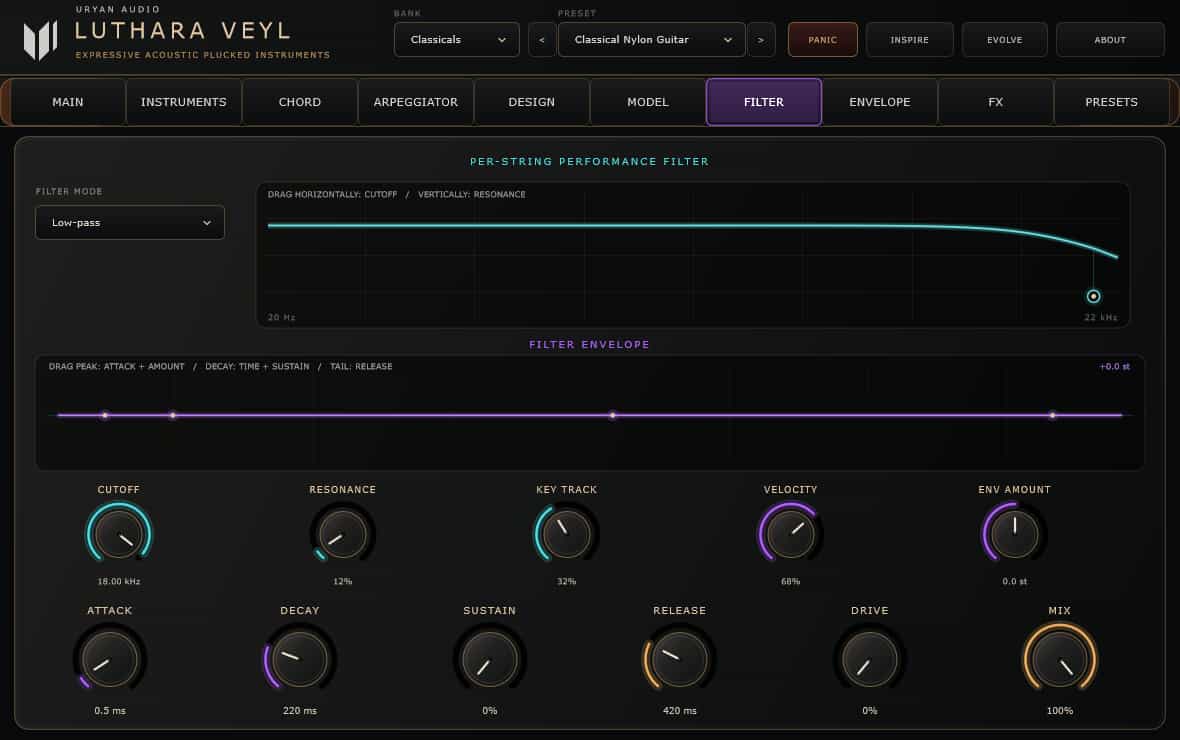Open the CHORD tab

[x=300, y=102]
